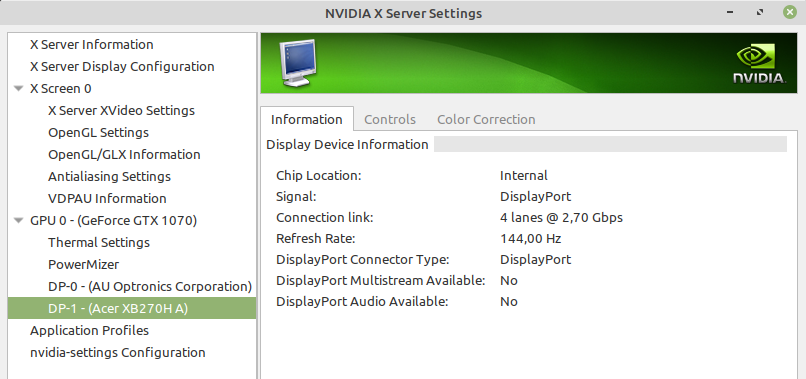Select X Screen 0 entry
The width and height of the screenshot is (806, 379).
[x=61, y=89]
